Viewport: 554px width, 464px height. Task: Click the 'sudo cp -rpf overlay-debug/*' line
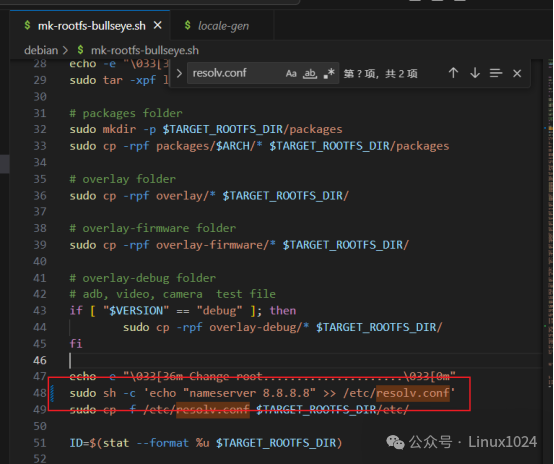pos(282,327)
